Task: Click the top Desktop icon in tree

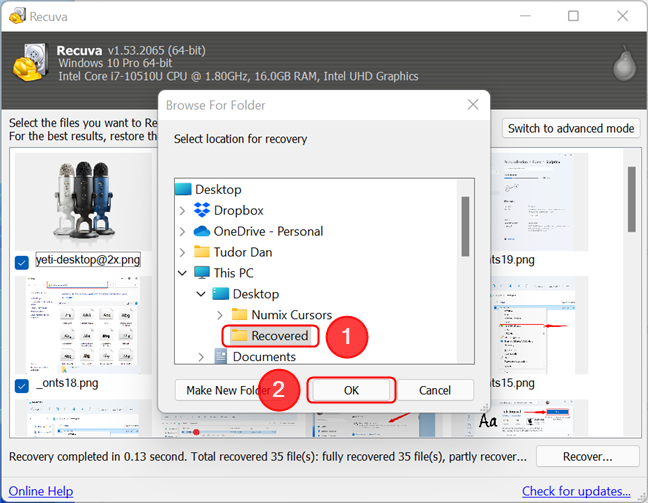Action: tap(183, 189)
